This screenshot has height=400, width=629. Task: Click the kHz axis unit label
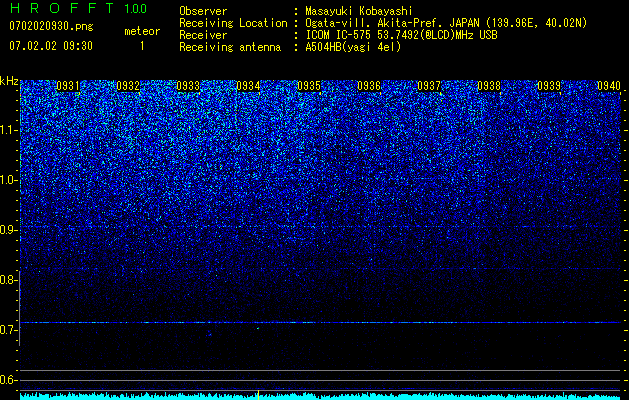(x=9, y=81)
